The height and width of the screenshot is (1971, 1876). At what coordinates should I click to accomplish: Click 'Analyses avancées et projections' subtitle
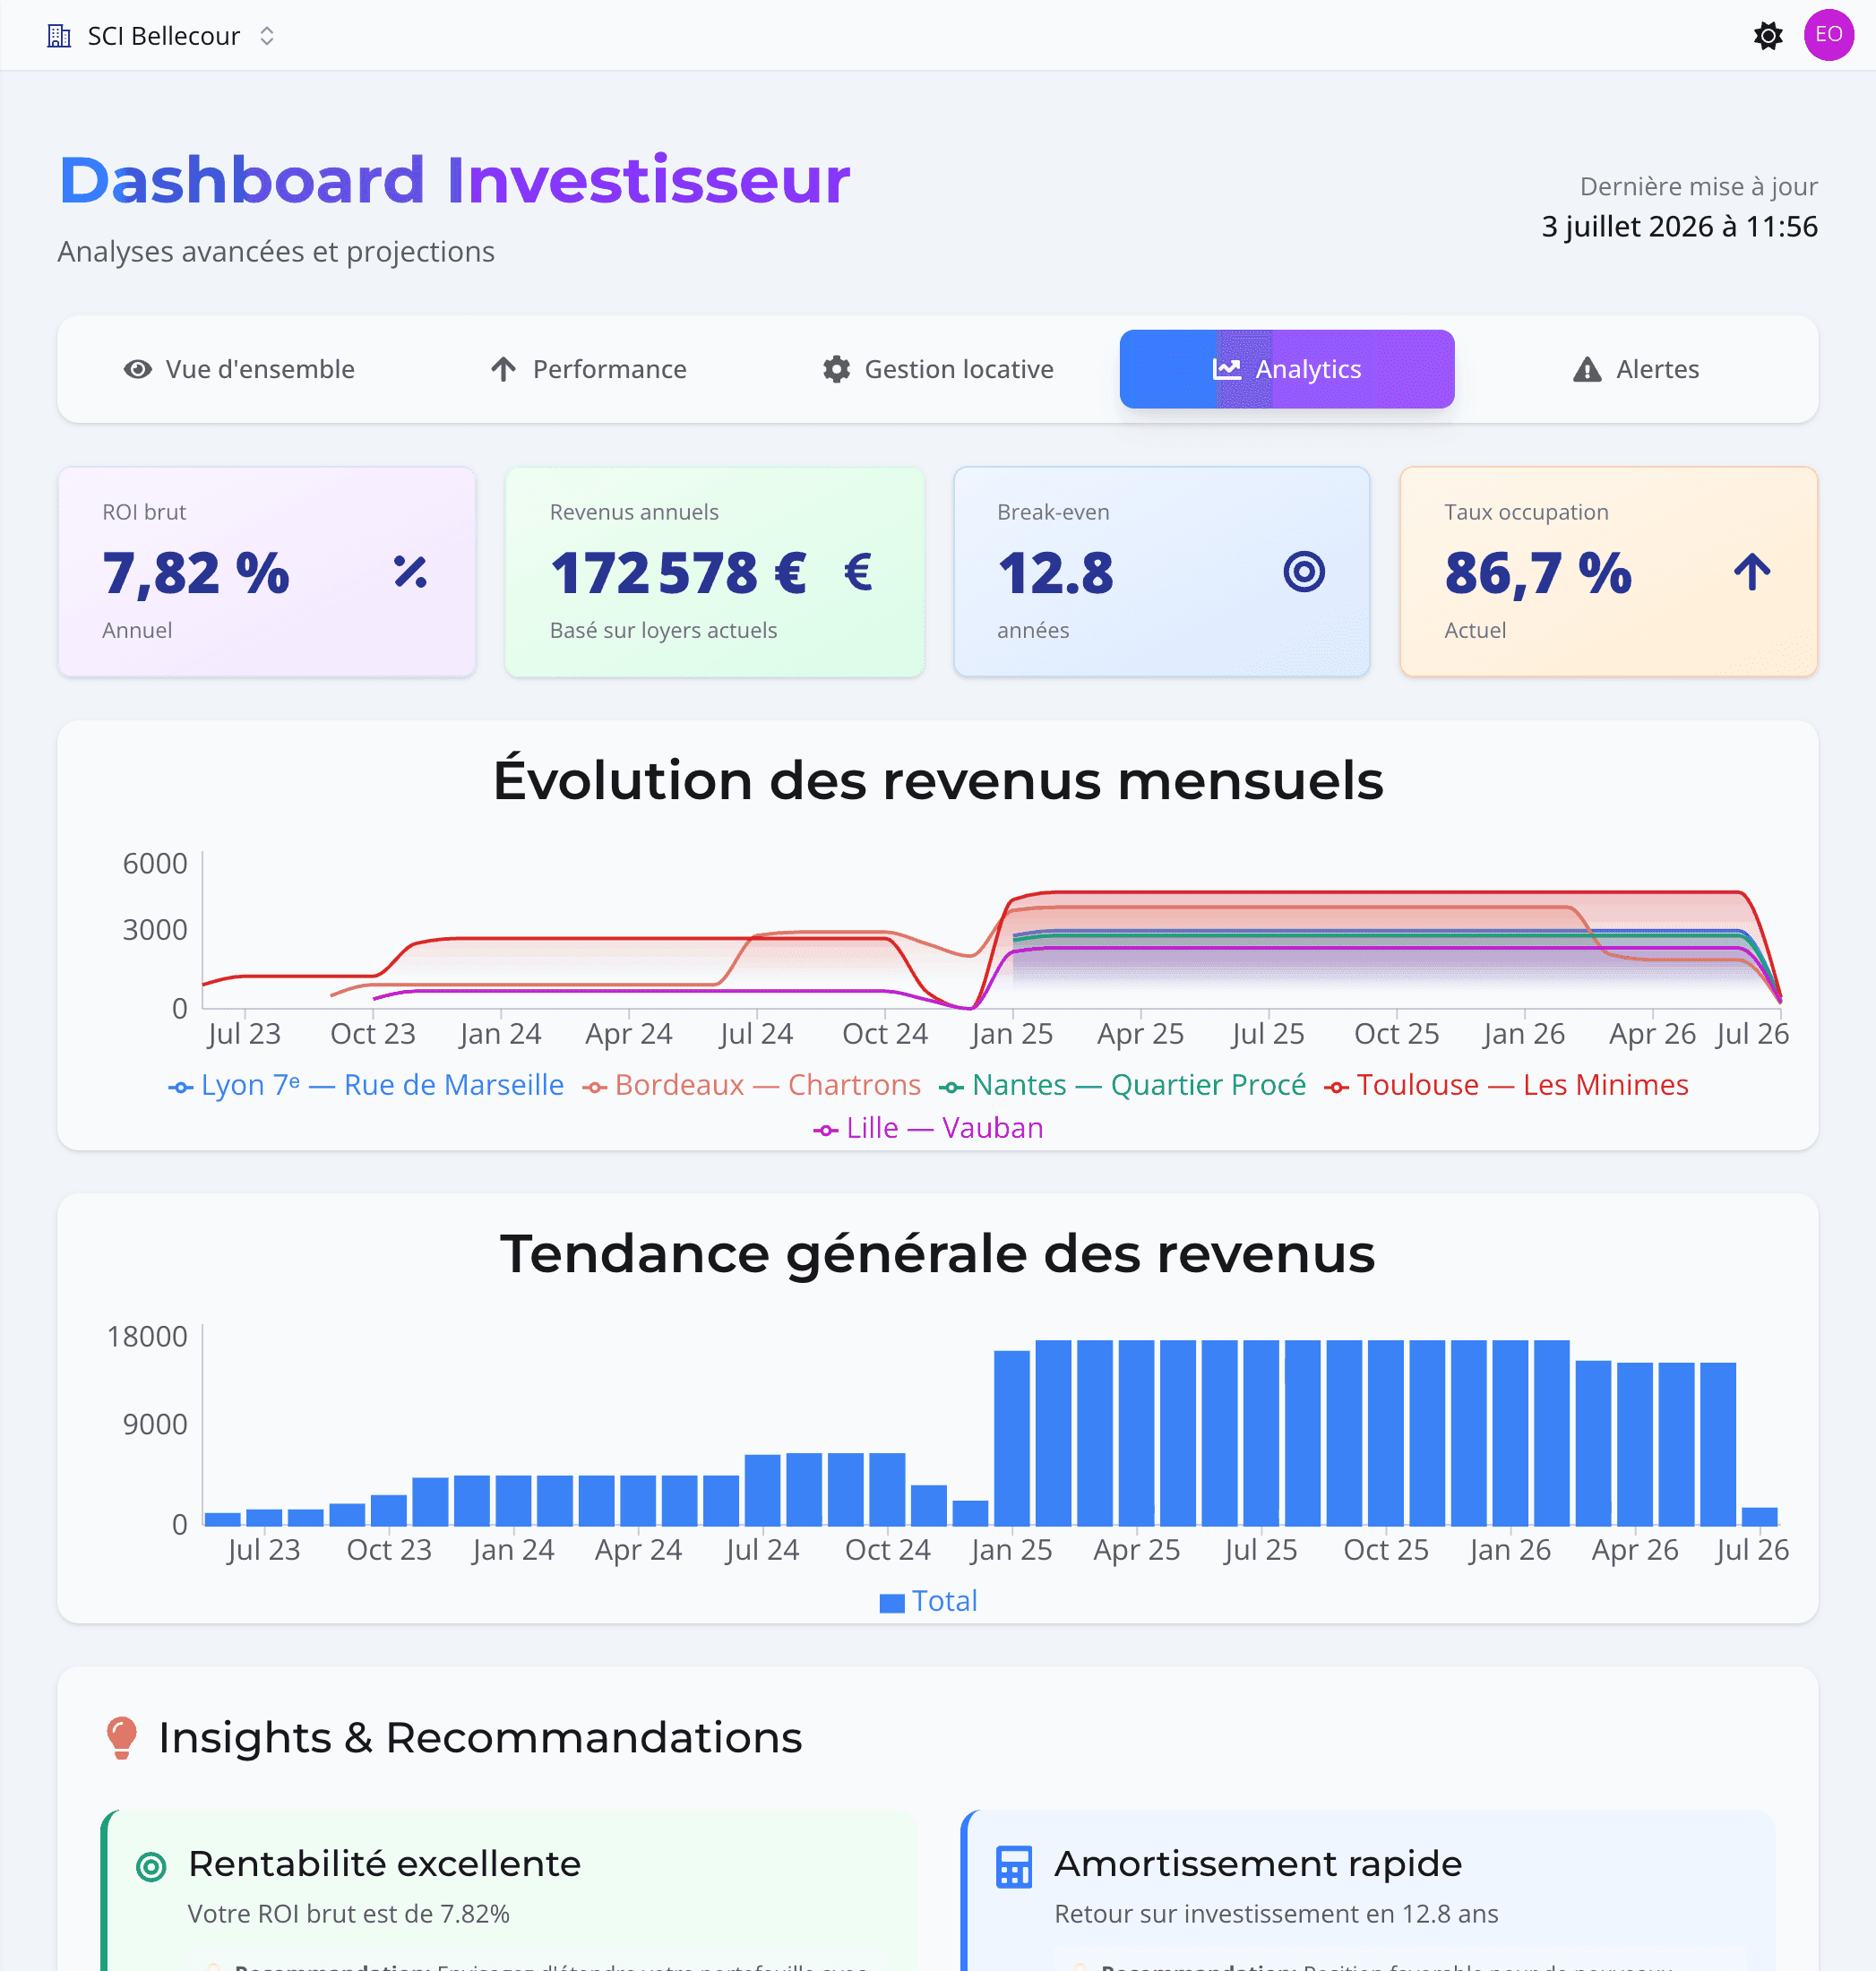pos(276,251)
